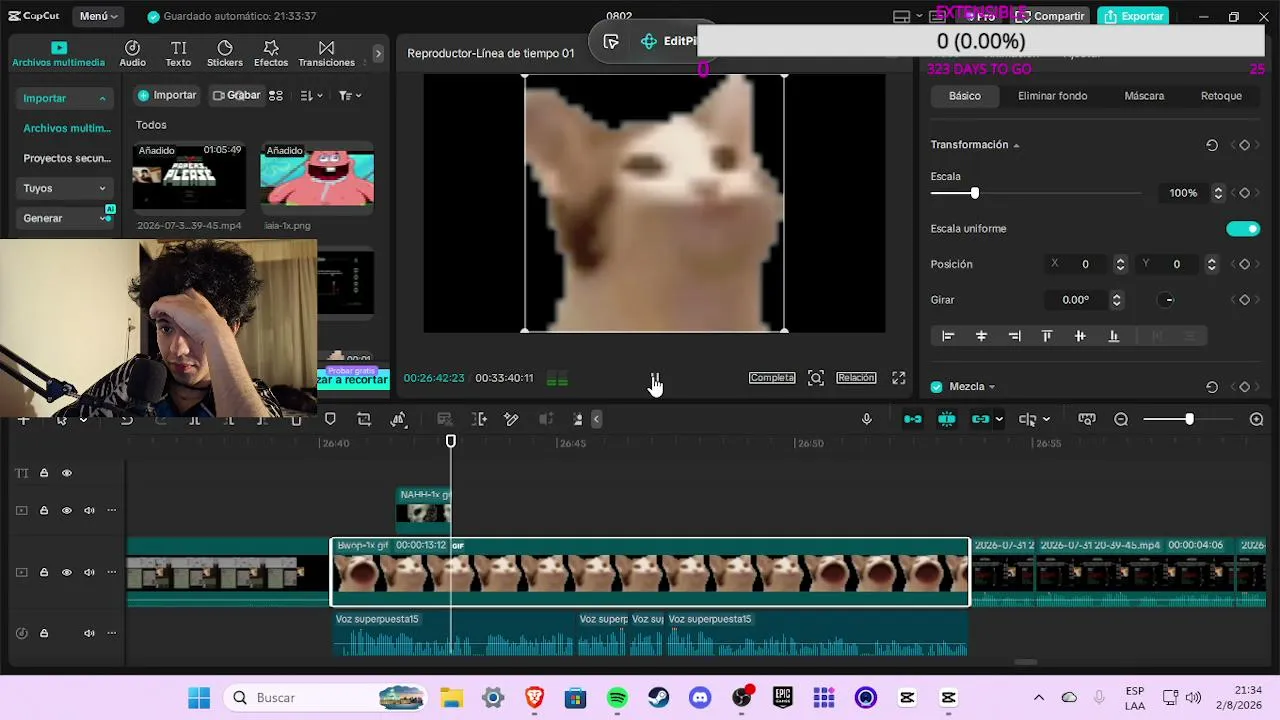Open Discord from the taskbar
Viewport: 1280px width, 720px height.
pyautogui.click(x=700, y=698)
